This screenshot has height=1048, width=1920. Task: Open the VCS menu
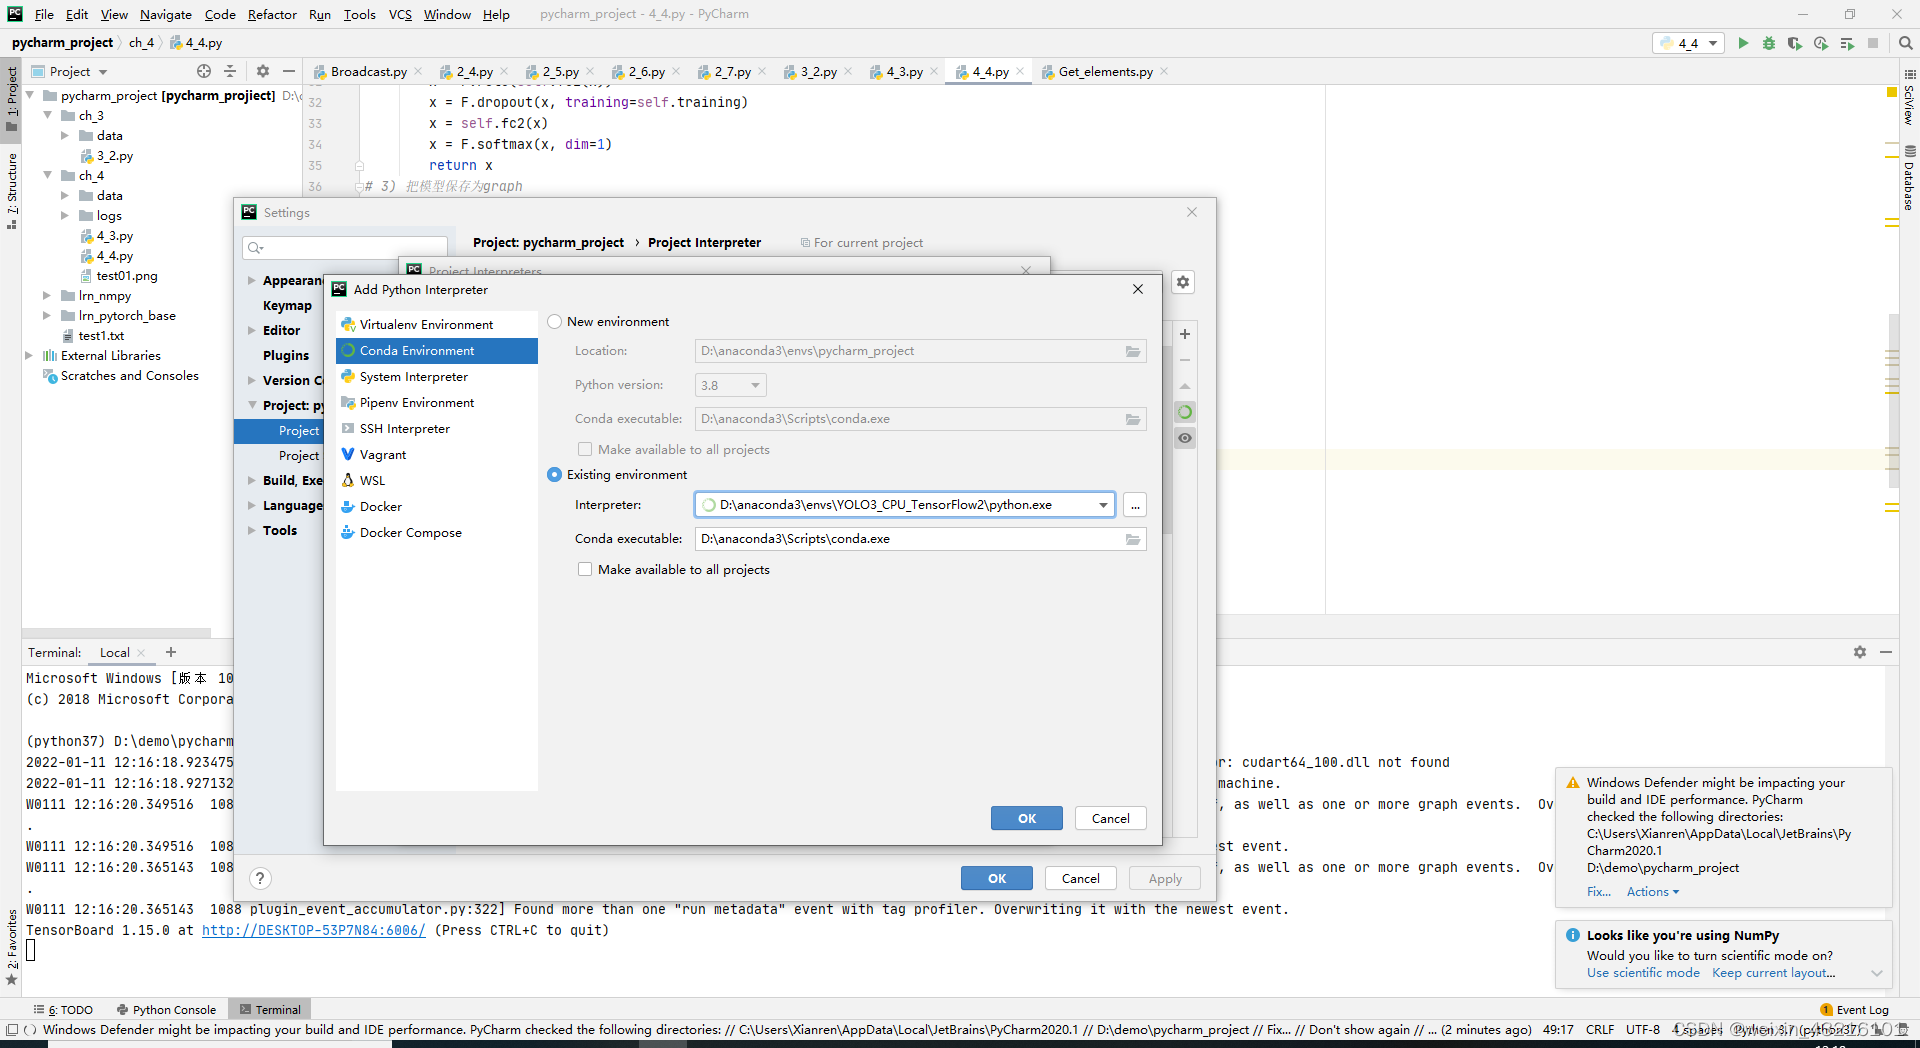400,14
